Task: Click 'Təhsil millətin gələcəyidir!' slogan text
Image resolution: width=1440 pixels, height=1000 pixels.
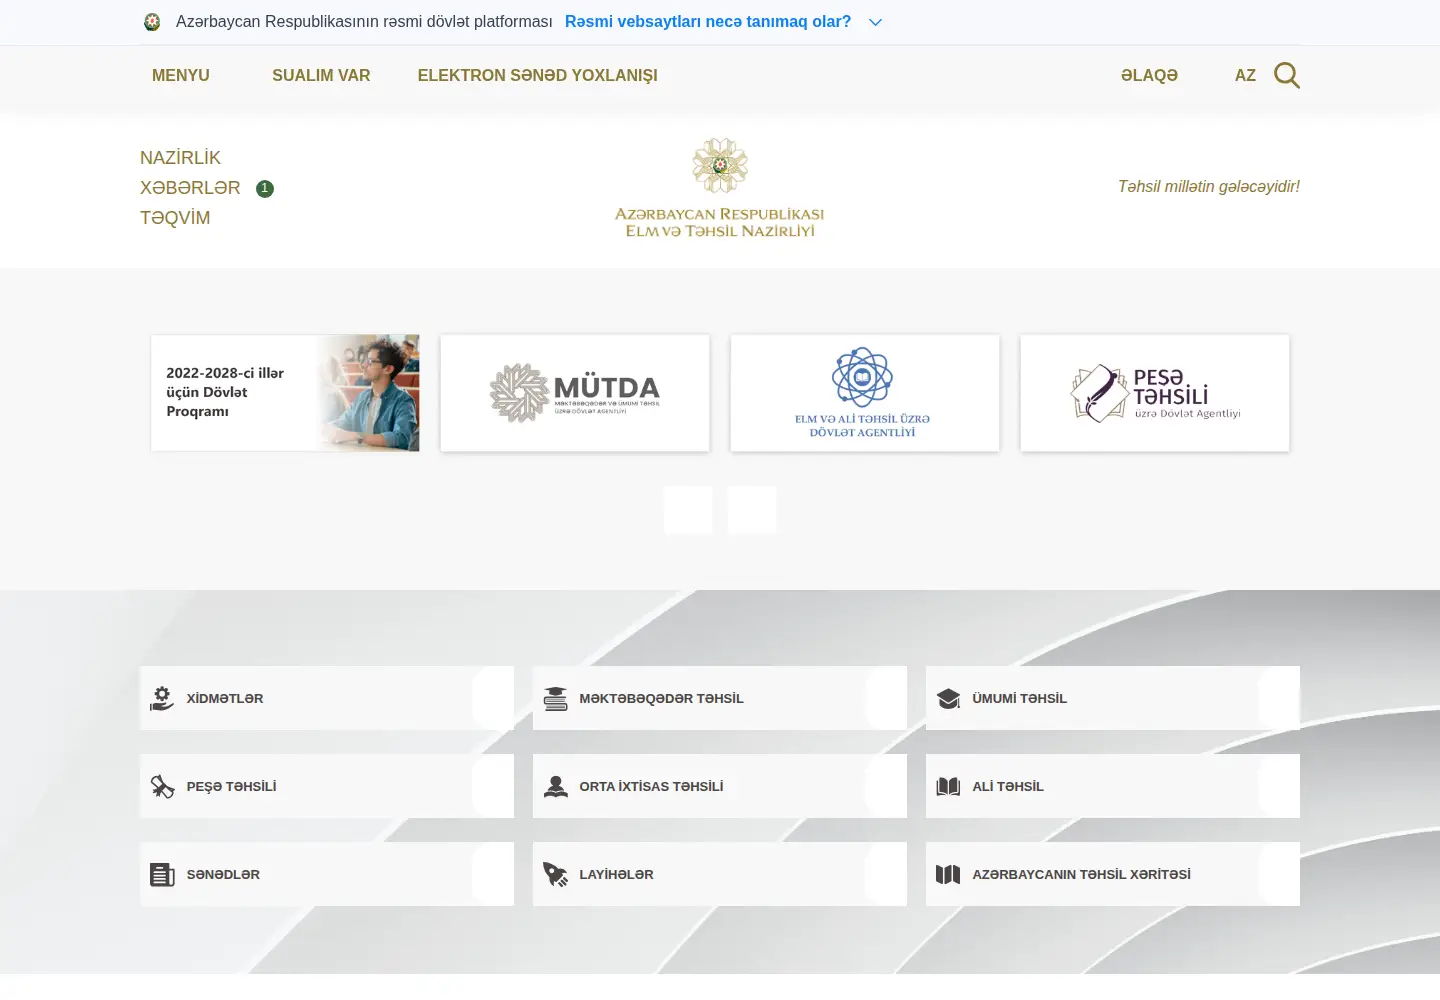Action: [1209, 187]
